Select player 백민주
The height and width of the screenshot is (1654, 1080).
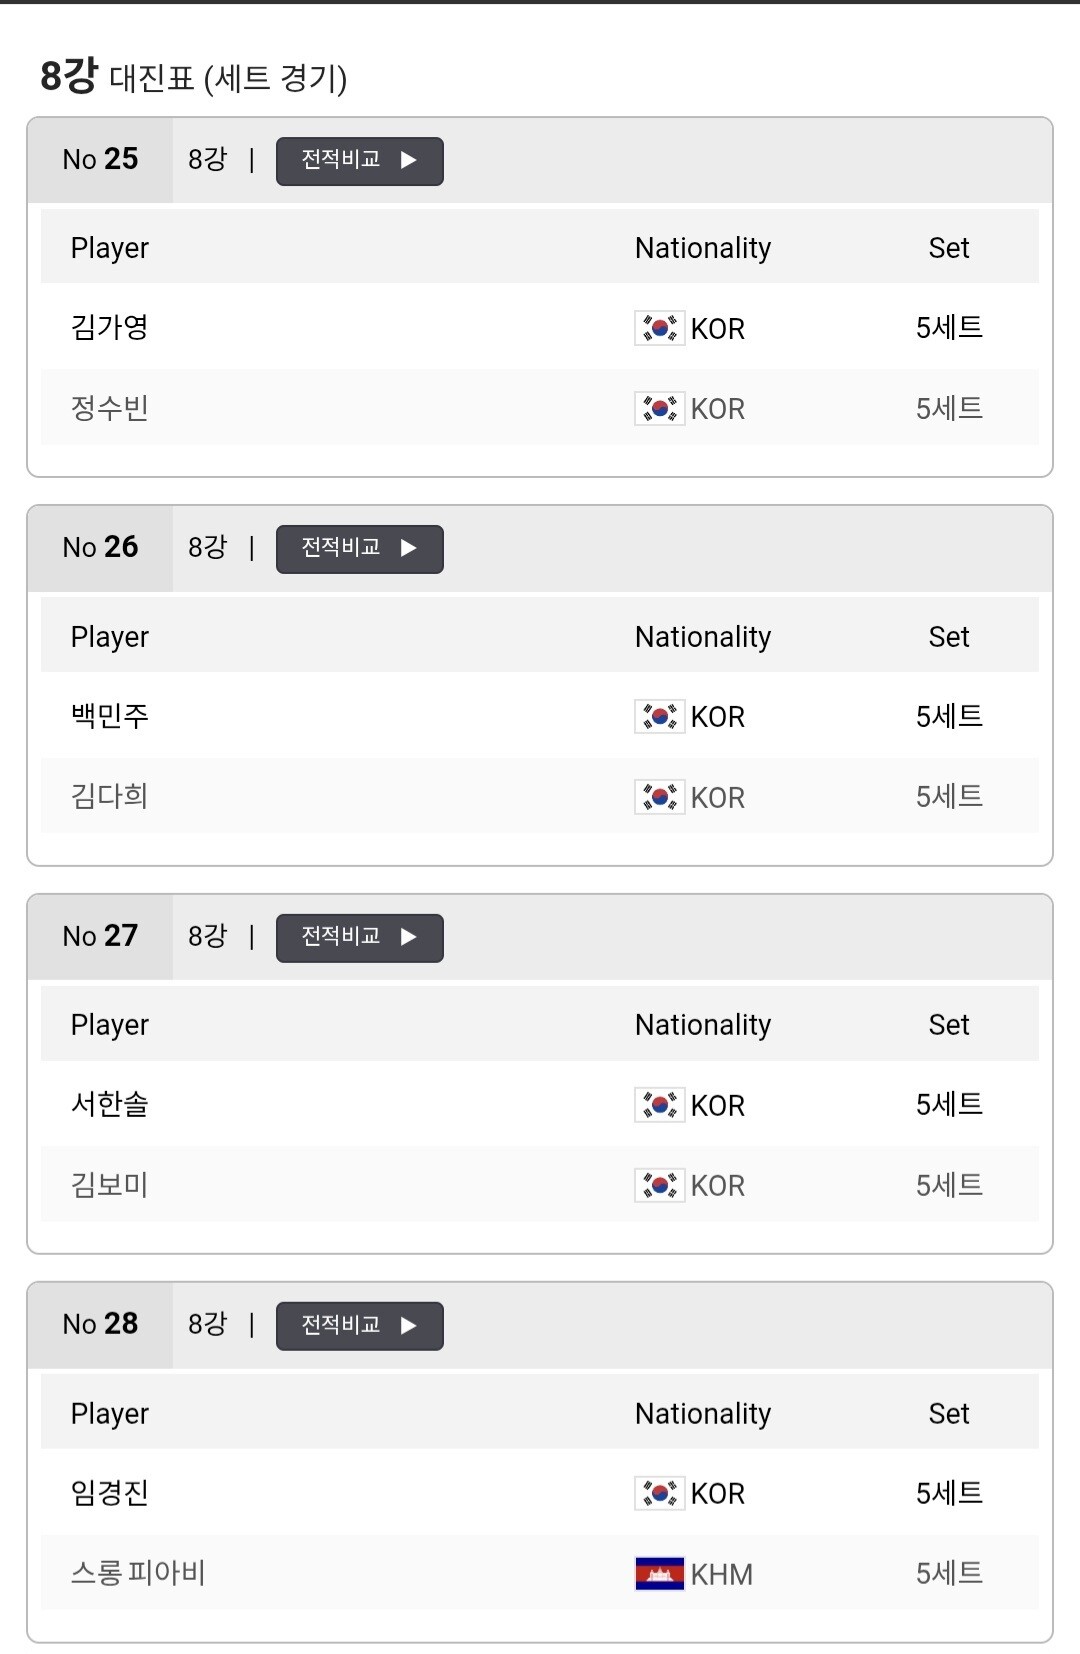110,716
